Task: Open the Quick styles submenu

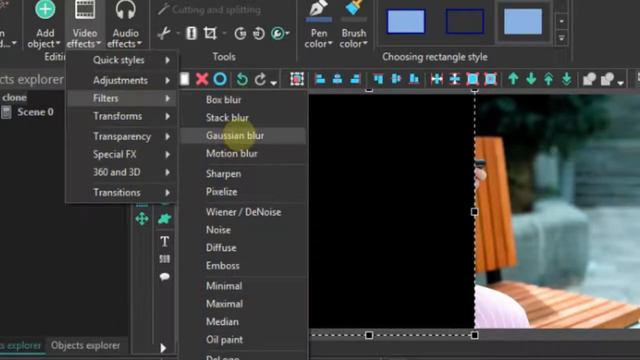Action: point(122,60)
